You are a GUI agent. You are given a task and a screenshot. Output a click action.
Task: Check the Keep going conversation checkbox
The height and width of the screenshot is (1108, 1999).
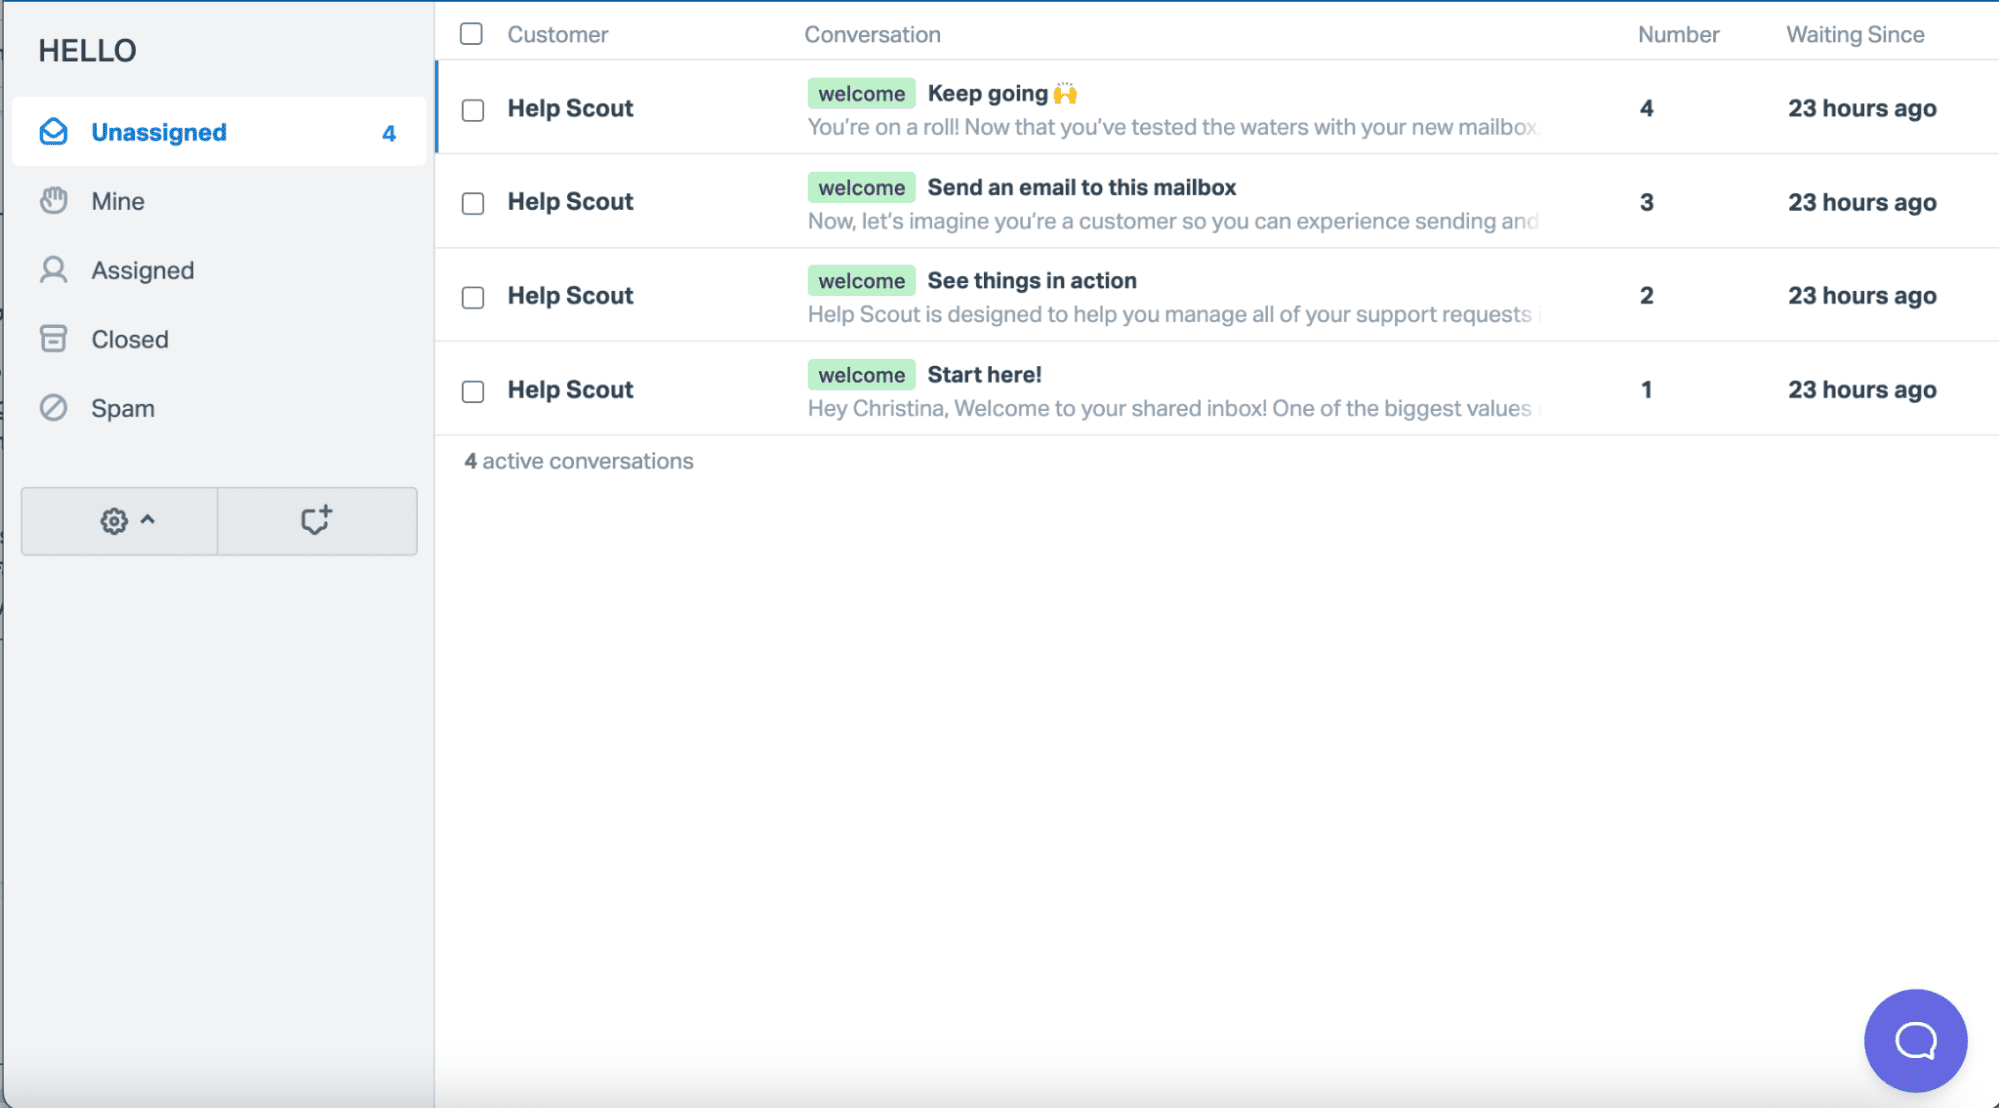473,109
